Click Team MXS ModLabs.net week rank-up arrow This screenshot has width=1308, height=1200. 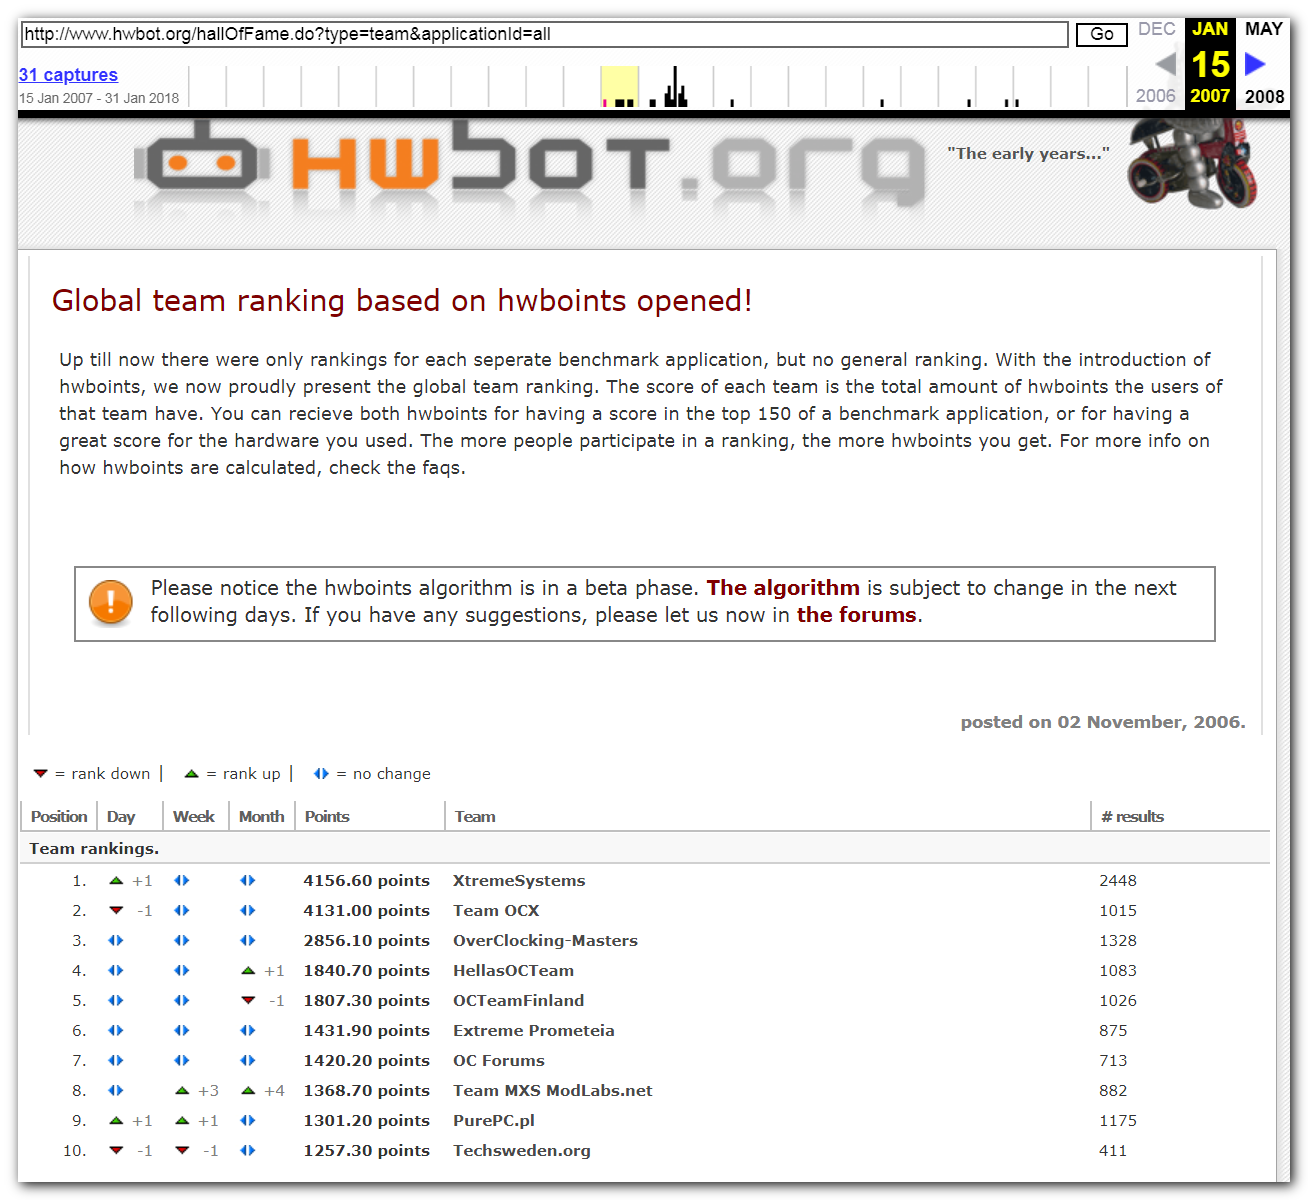tap(182, 1091)
